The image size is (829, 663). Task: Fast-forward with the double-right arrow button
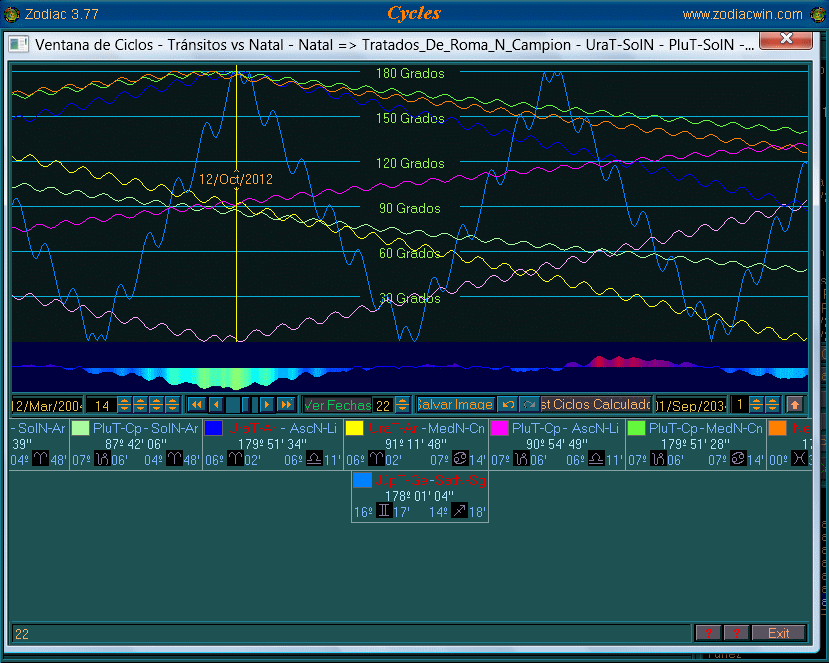[x=286, y=405]
